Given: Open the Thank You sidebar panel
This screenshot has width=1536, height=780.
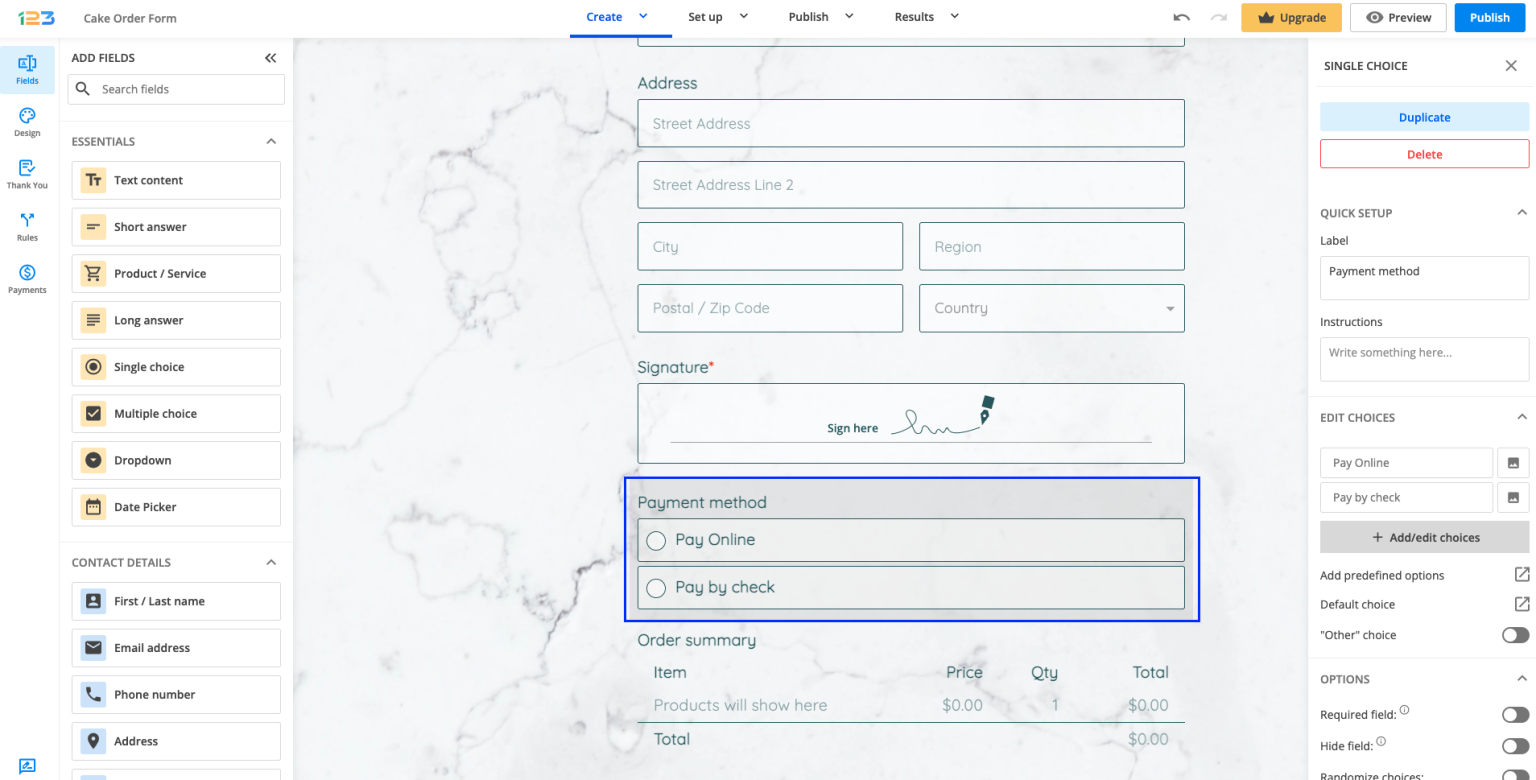Looking at the screenshot, I should click(27, 174).
